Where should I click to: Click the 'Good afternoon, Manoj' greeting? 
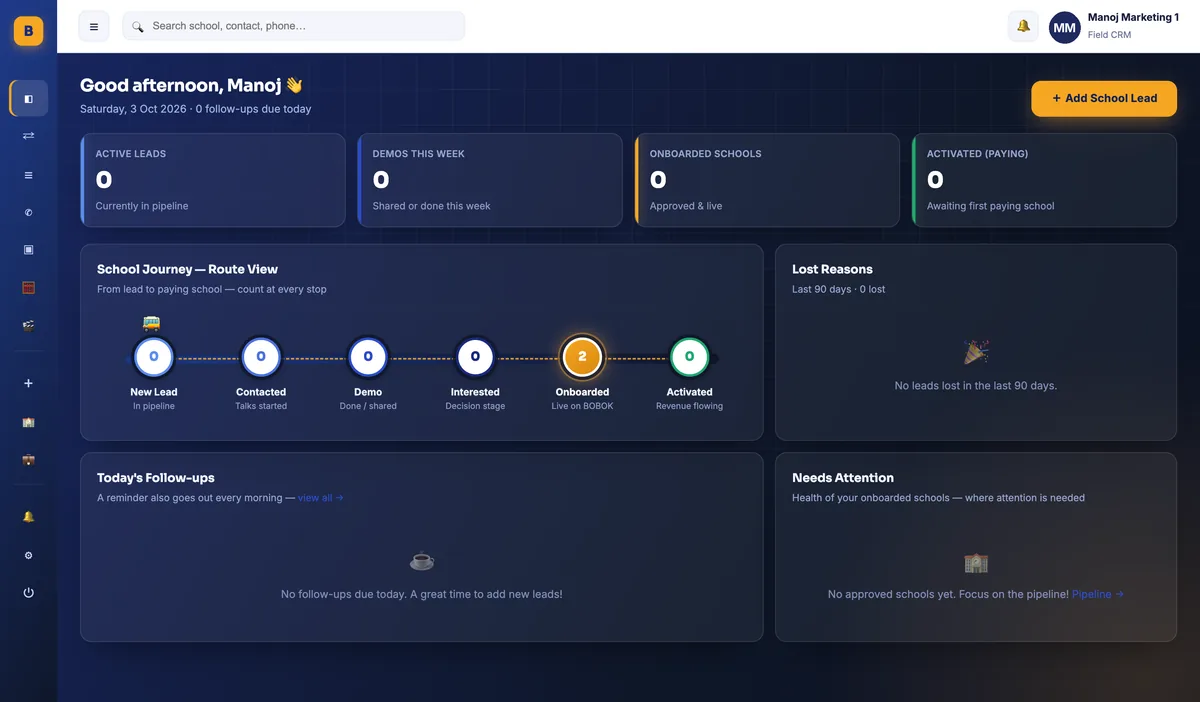click(x=191, y=86)
